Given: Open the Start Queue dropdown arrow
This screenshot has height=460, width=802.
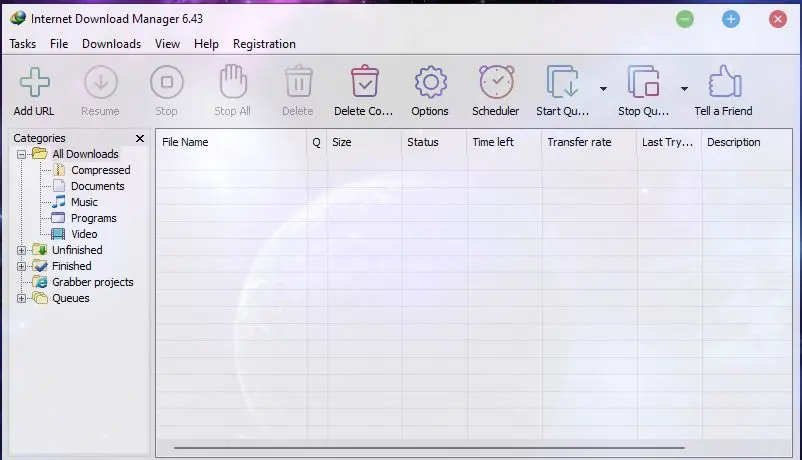Looking at the screenshot, I should (x=604, y=89).
